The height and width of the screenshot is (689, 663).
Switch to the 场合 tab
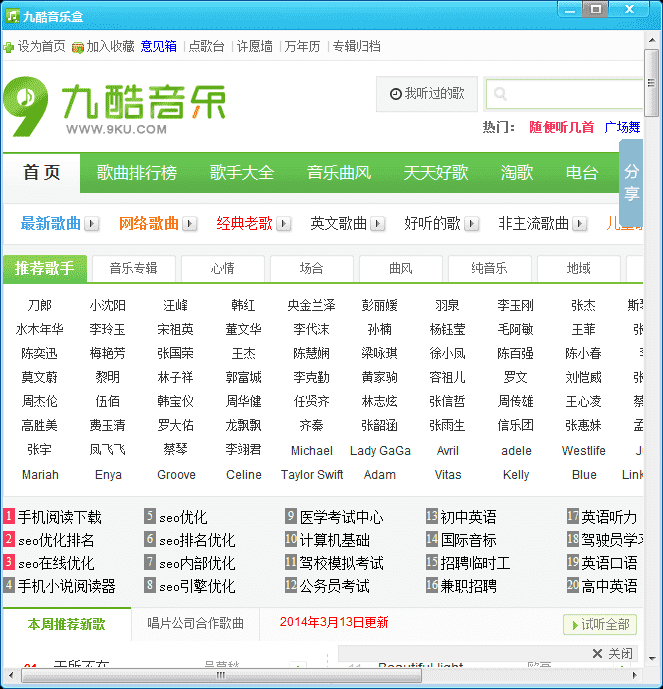pos(312,268)
